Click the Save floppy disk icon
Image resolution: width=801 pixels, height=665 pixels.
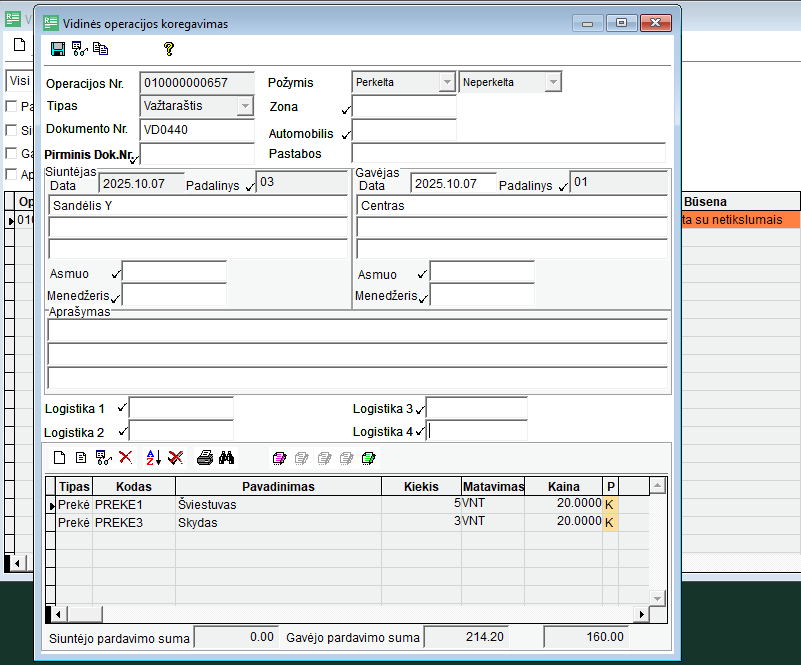57,48
